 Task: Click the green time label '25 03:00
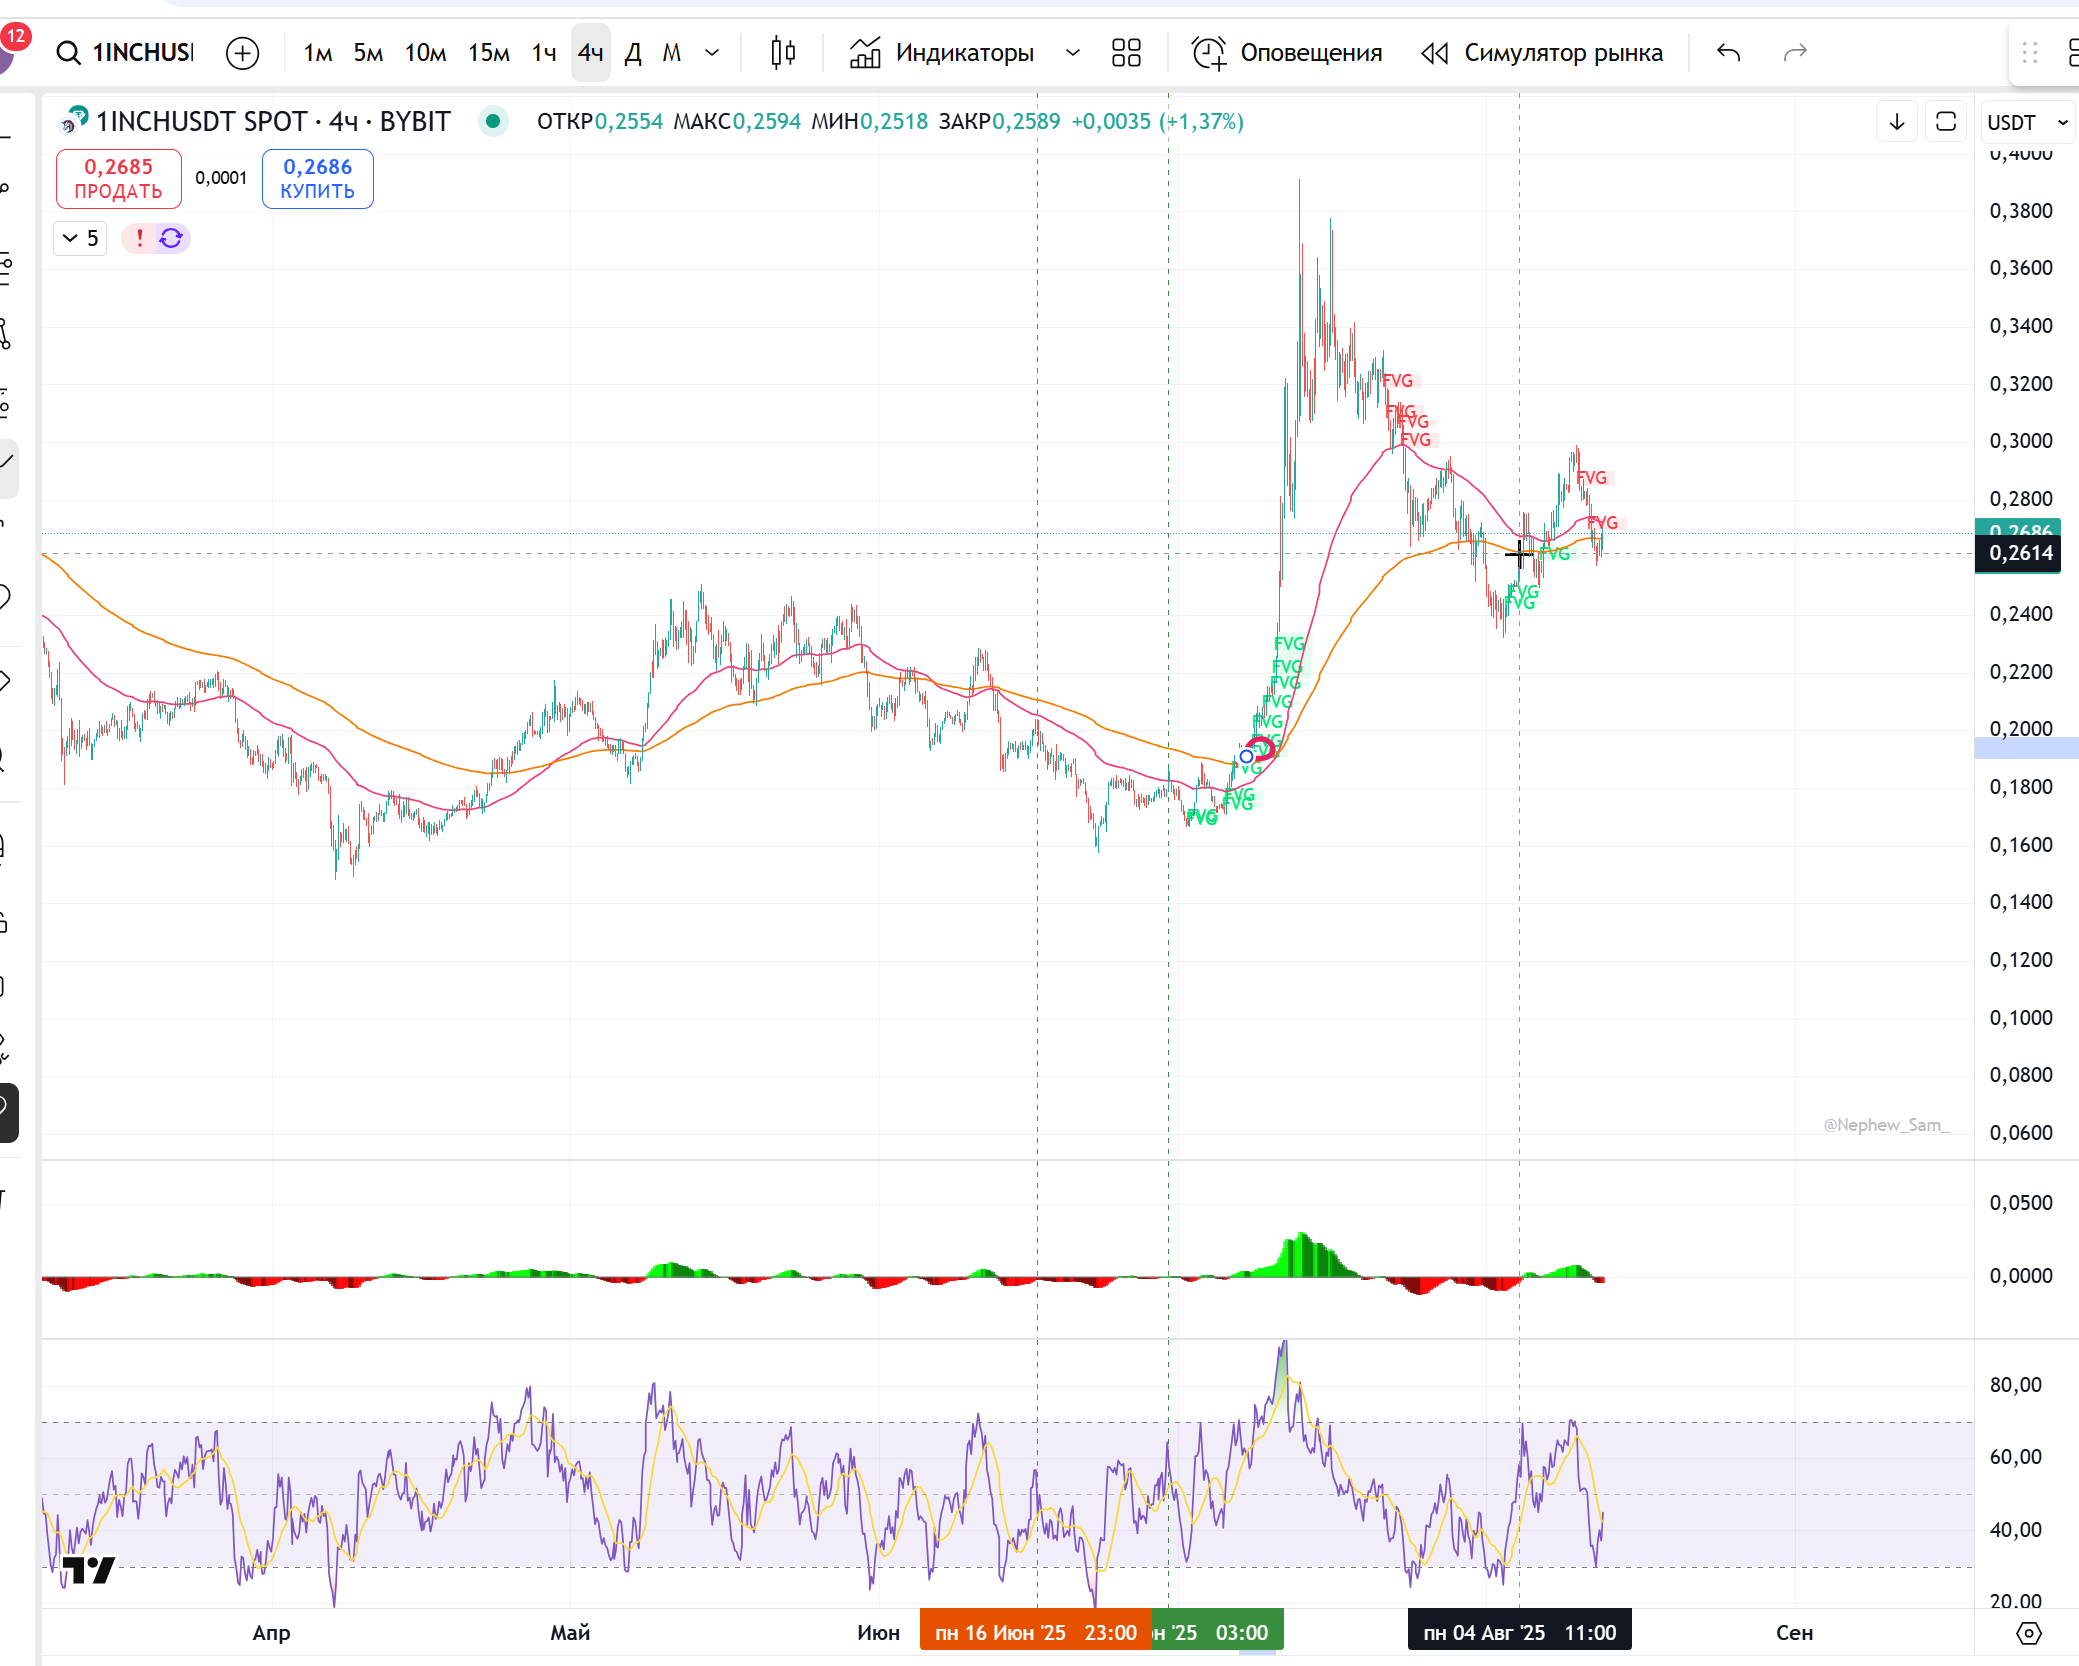point(1217,1632)
